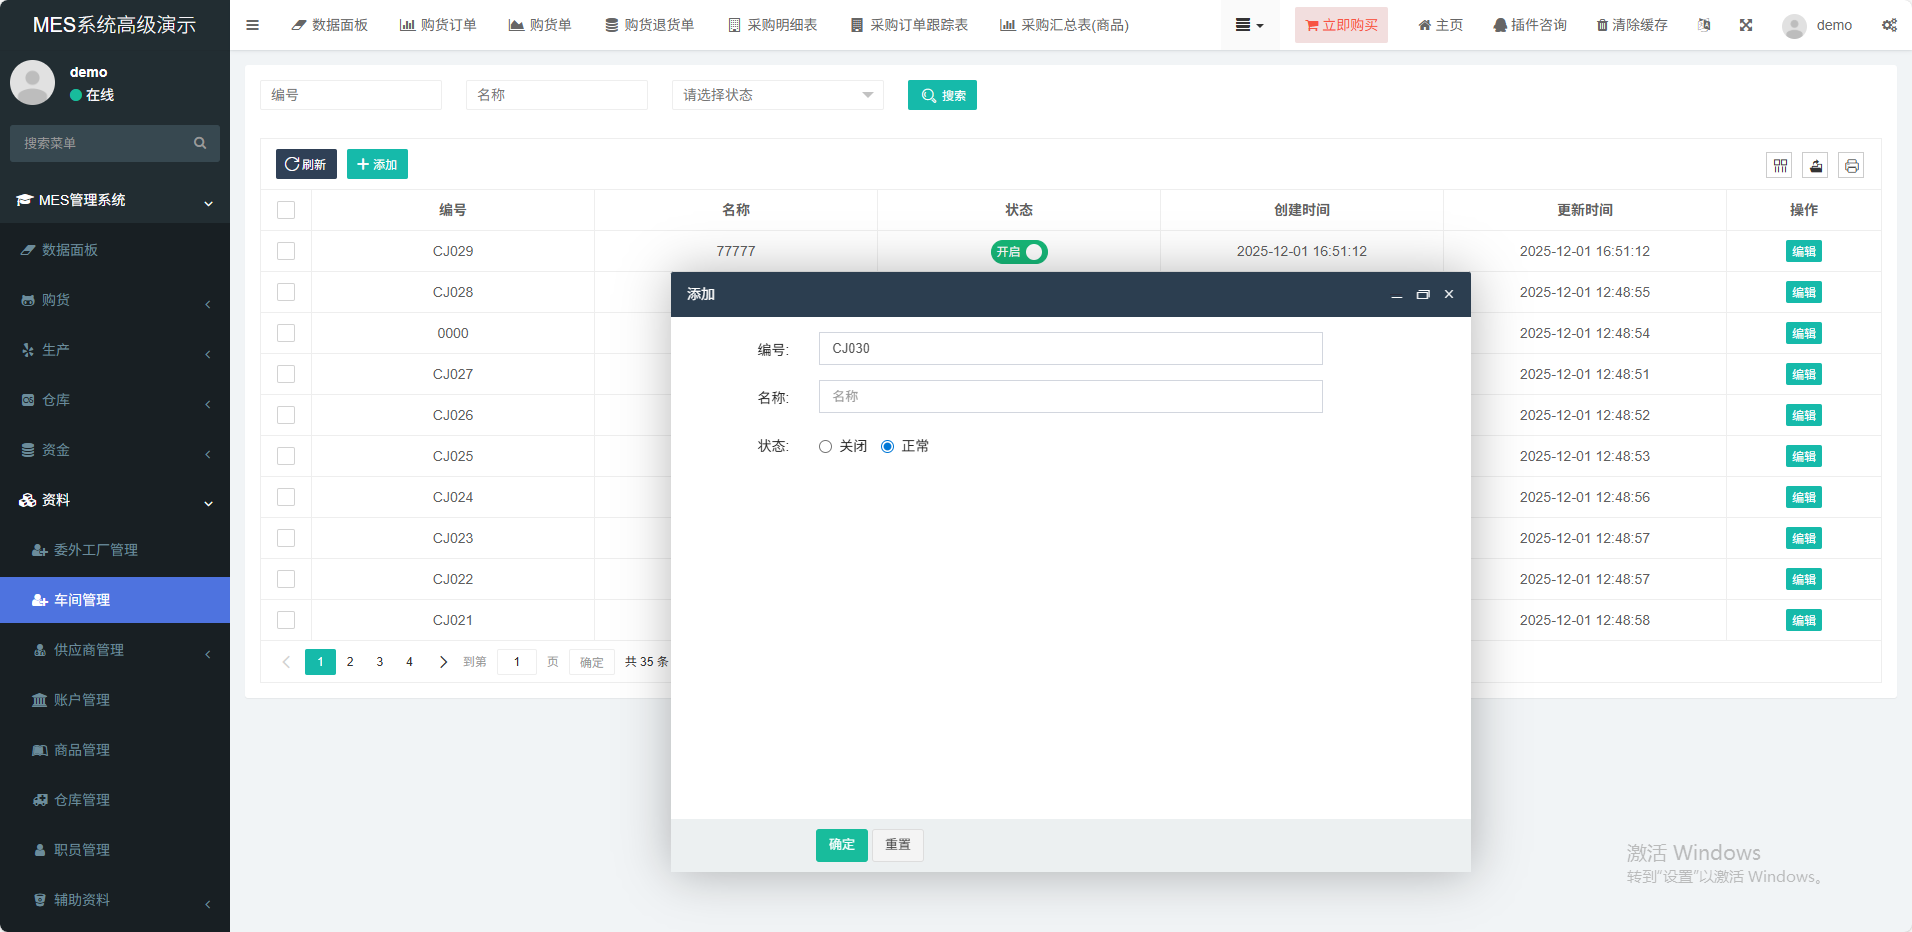1912x932 pixels.
Task: Go to page 2 in pagination
Action: pyautogui.click(x=350, y=662)
